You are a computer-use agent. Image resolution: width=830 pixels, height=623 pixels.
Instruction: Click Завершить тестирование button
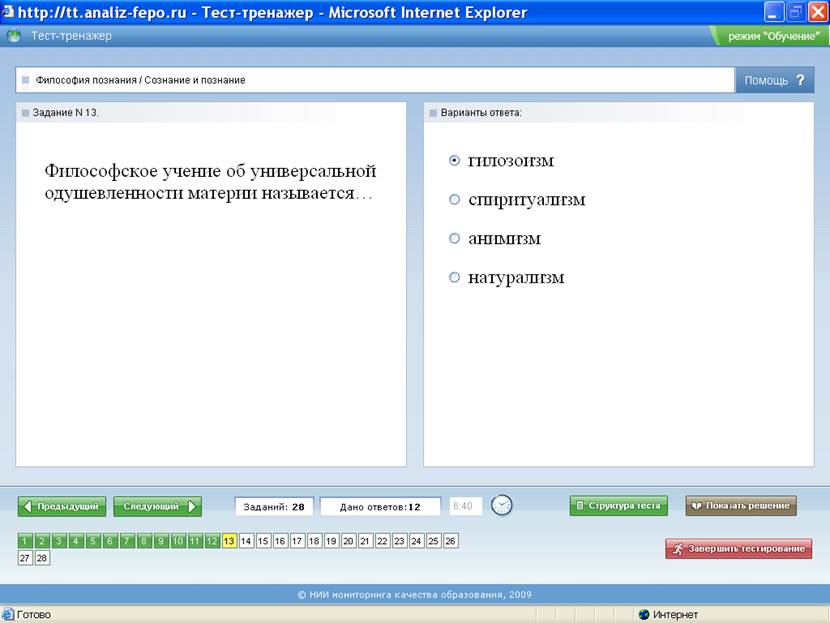tap(738, 549)
